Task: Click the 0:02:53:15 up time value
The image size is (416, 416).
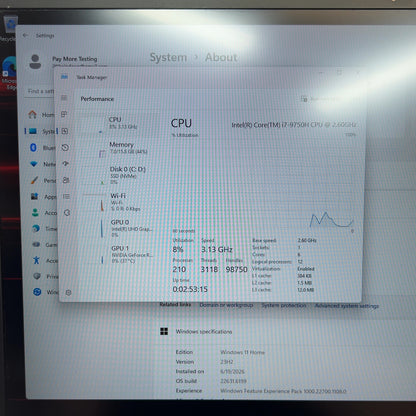Action: (x=190, y=289)
